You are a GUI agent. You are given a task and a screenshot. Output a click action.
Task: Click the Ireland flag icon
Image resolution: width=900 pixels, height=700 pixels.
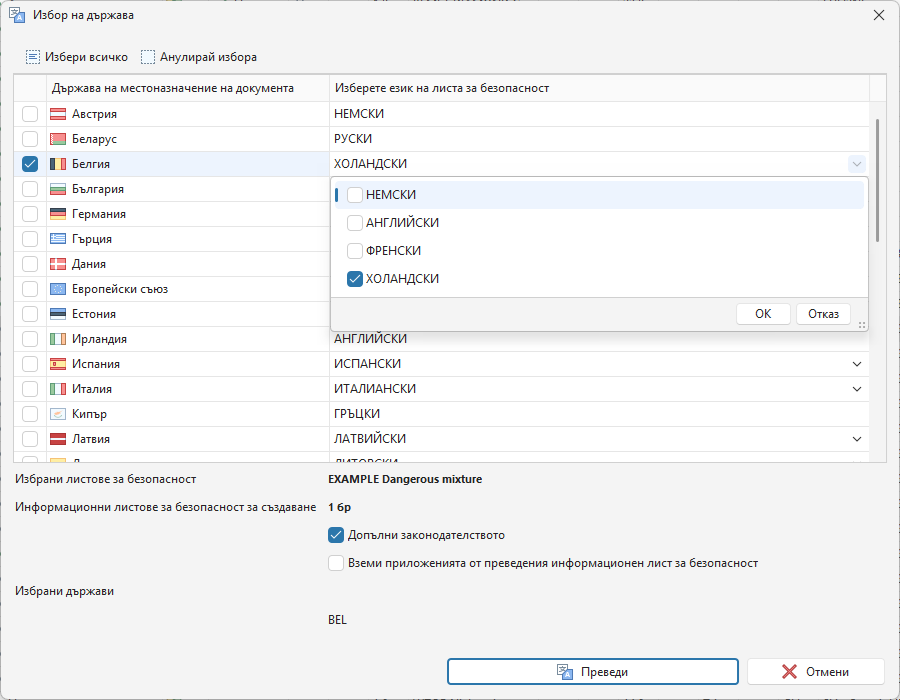tap(58, 339)
